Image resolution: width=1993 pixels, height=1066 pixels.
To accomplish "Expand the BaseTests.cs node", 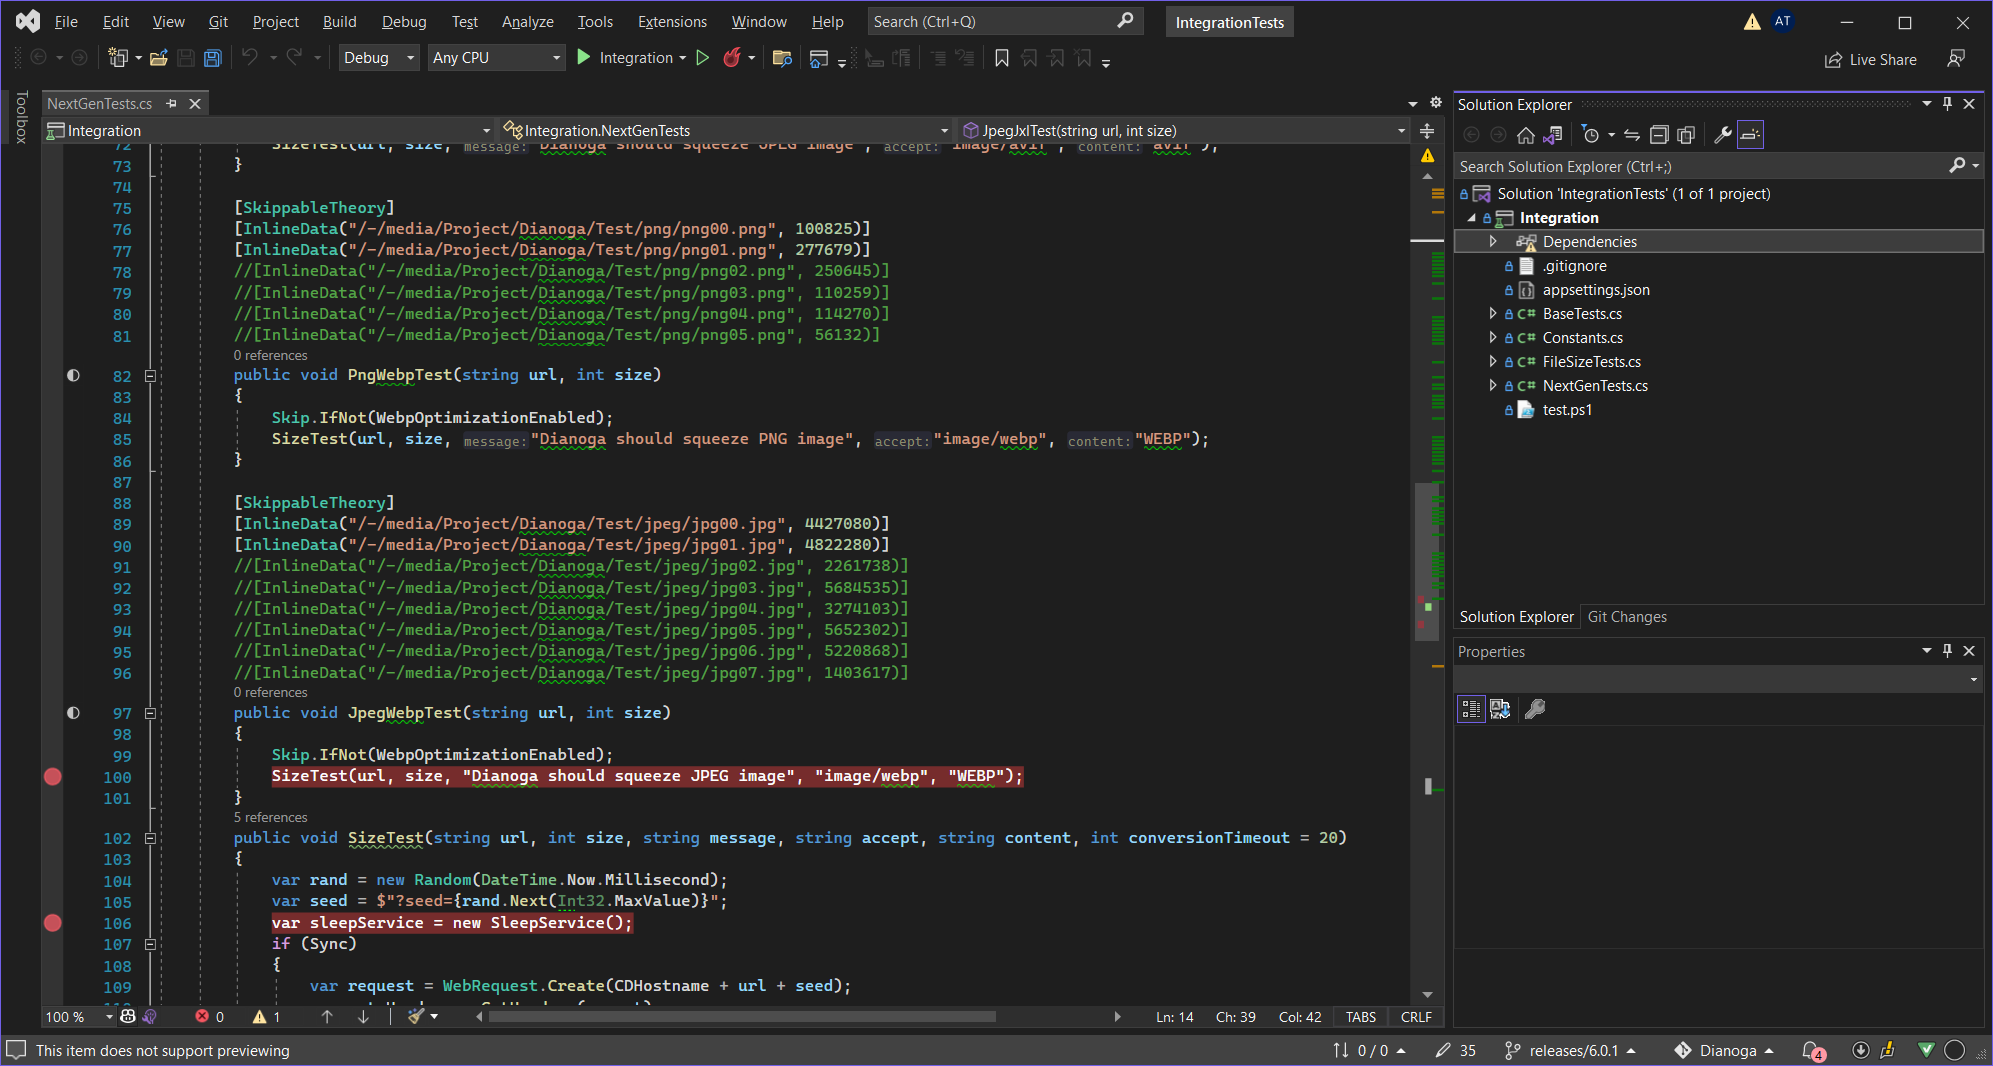I will 1493,313.
